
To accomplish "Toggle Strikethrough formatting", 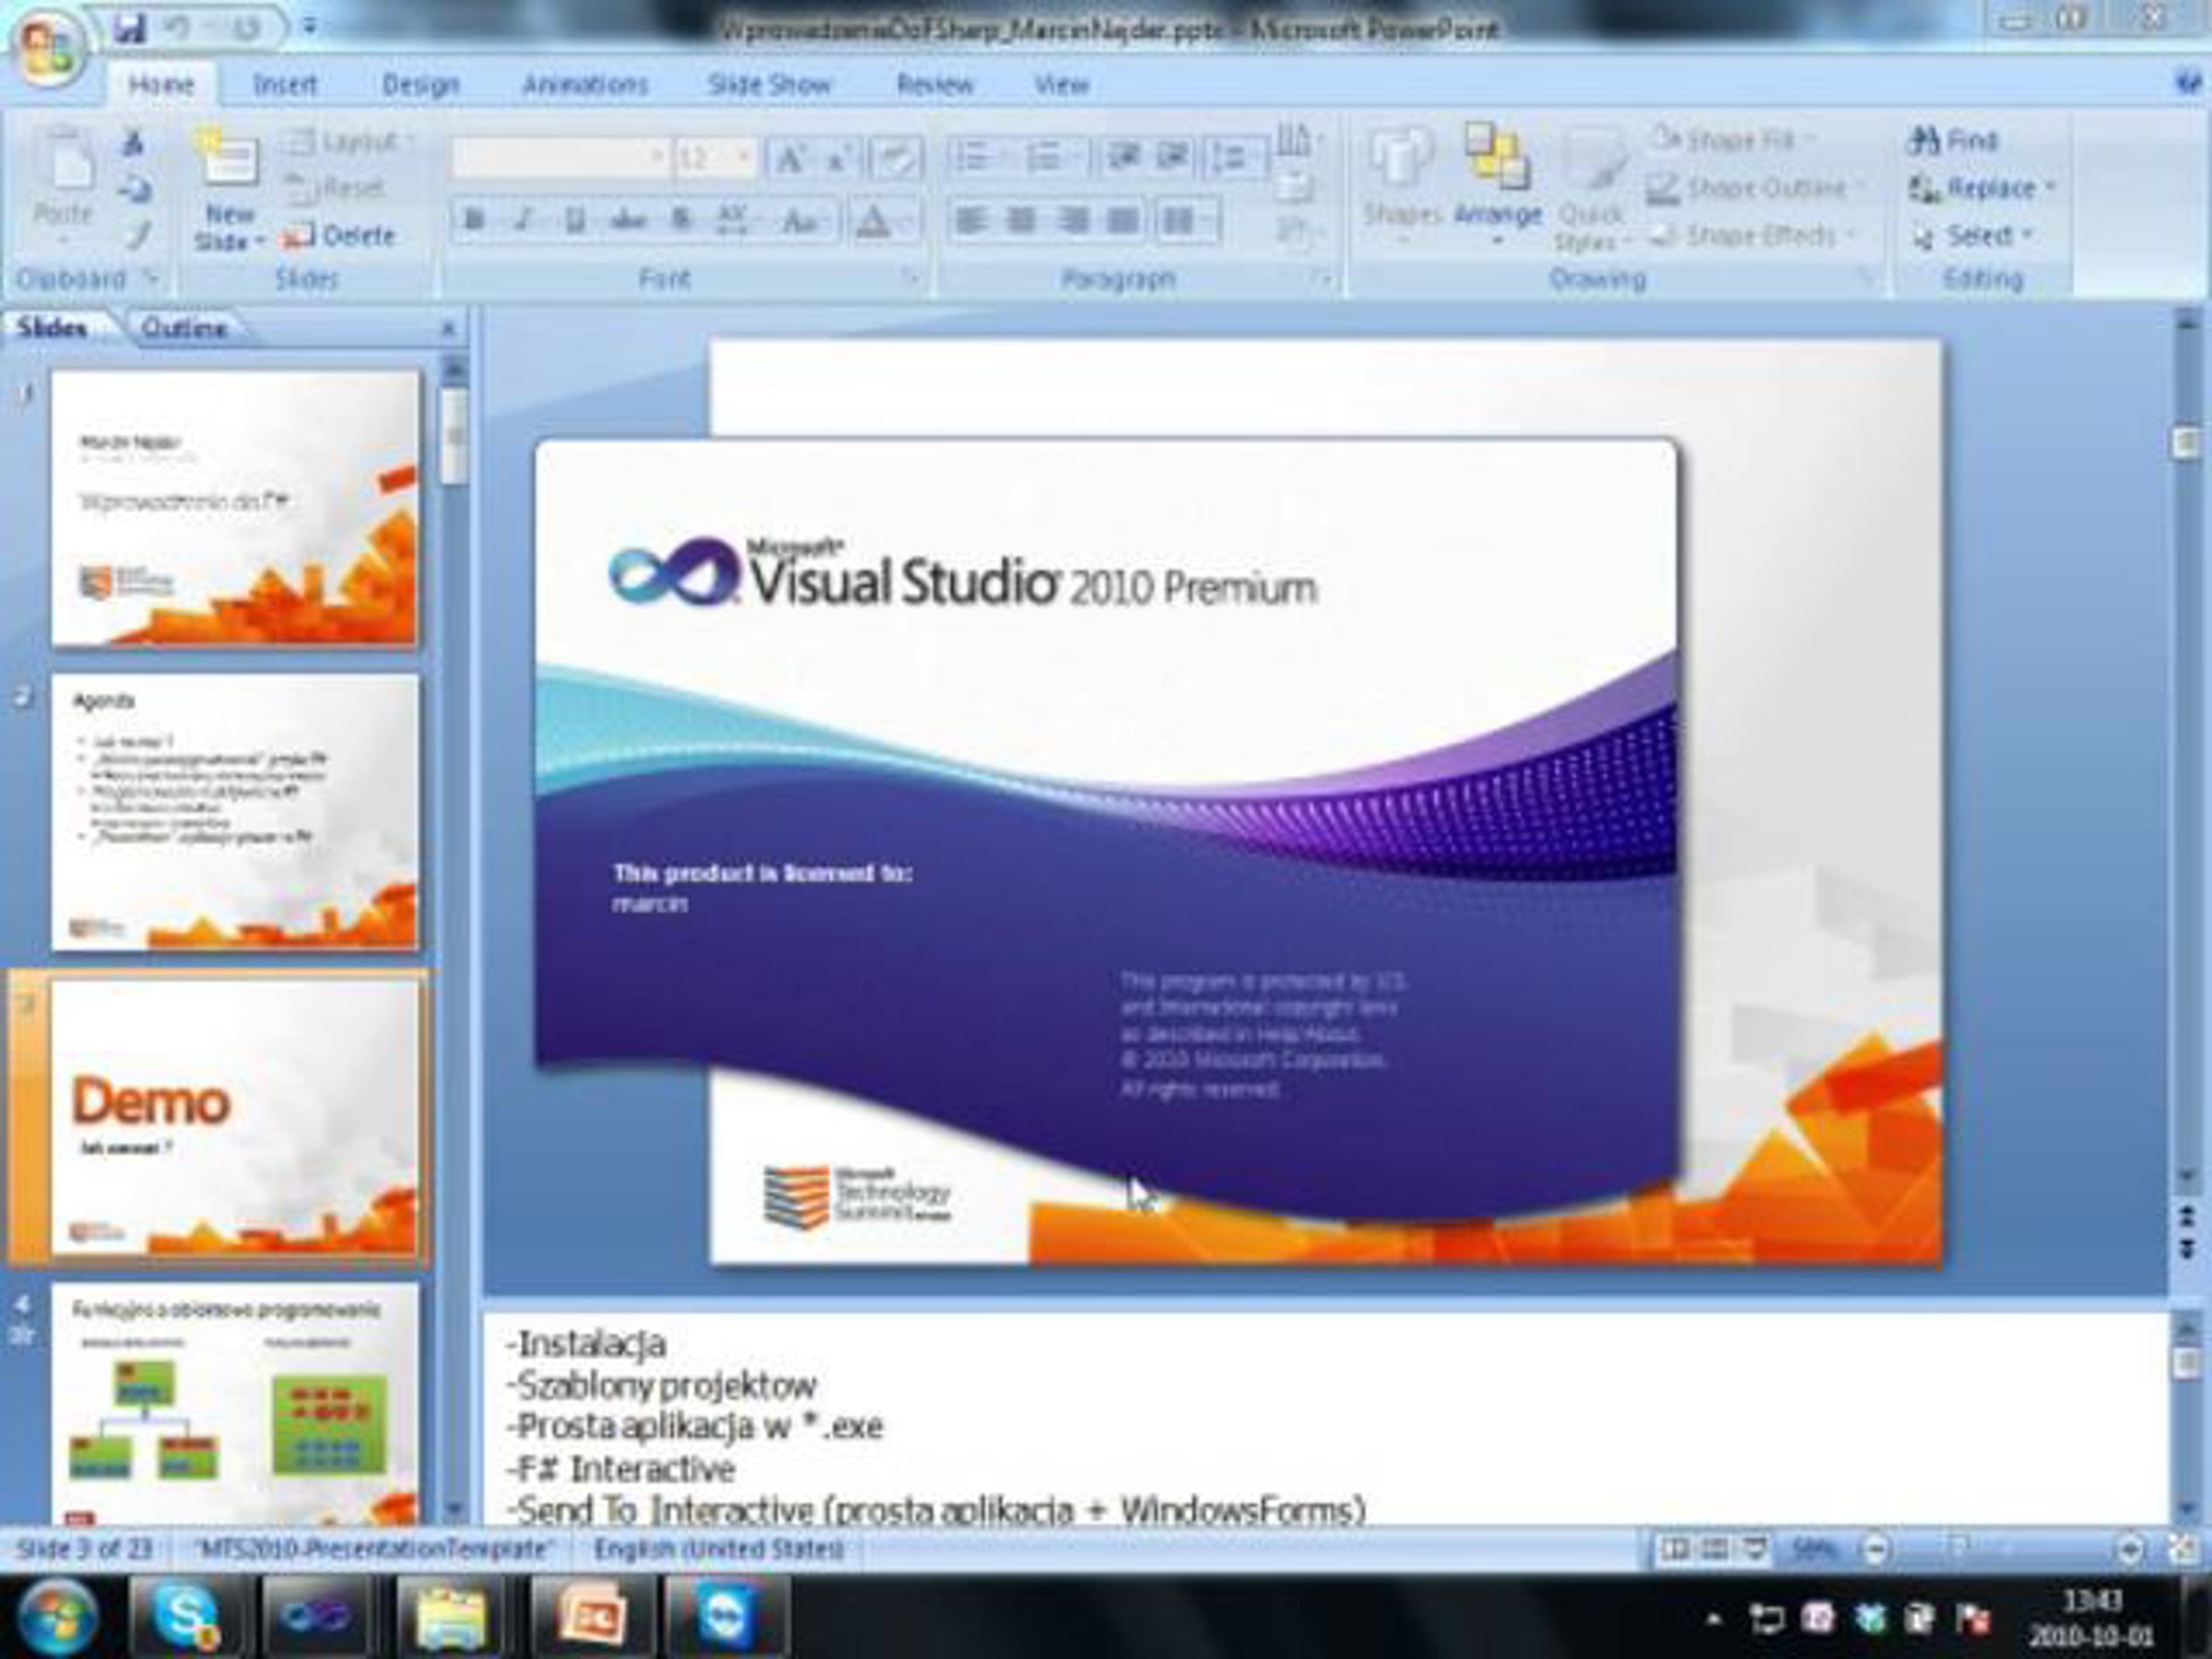I will pyautogui.click(x=628, y=220).
